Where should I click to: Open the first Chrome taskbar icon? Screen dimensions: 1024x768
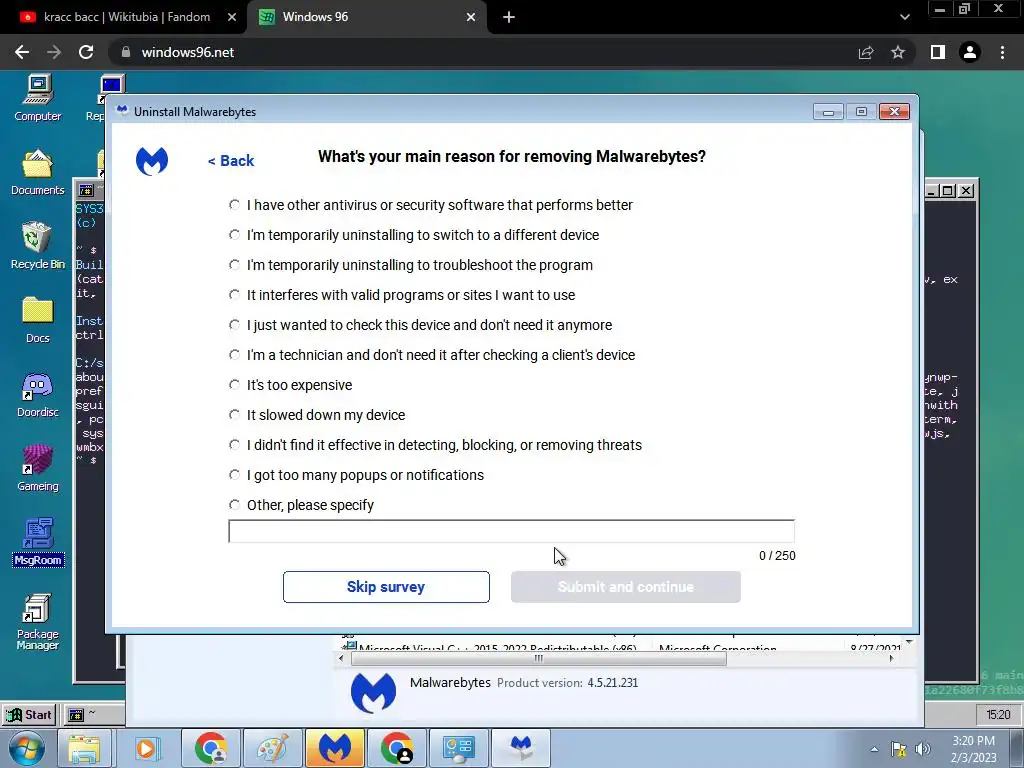click(210, 748)
